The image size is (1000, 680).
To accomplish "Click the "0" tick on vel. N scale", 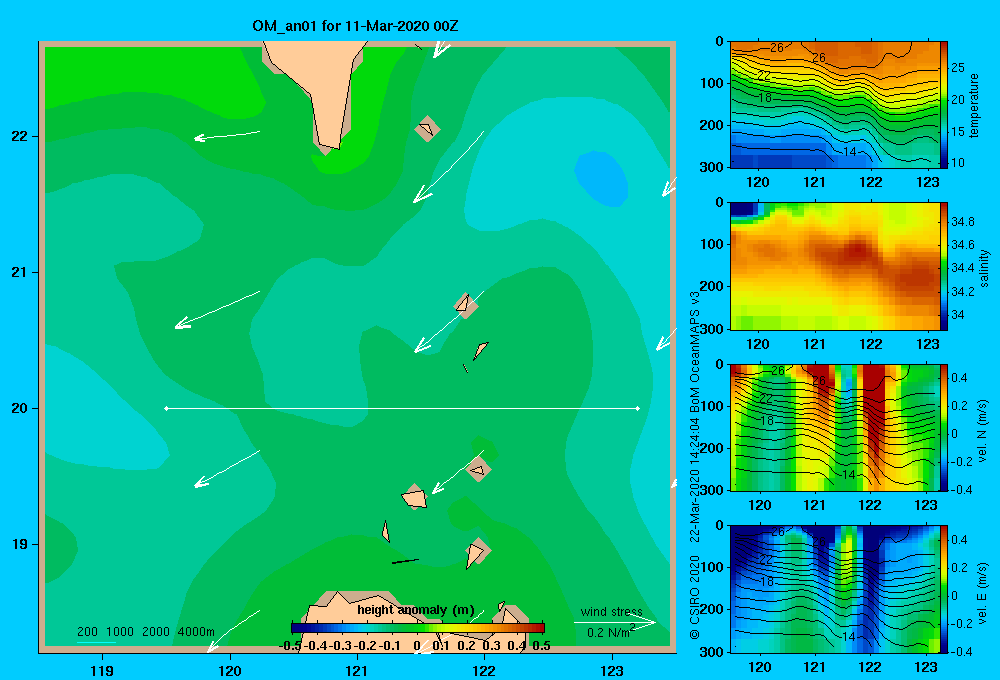I will coord(954,434).
